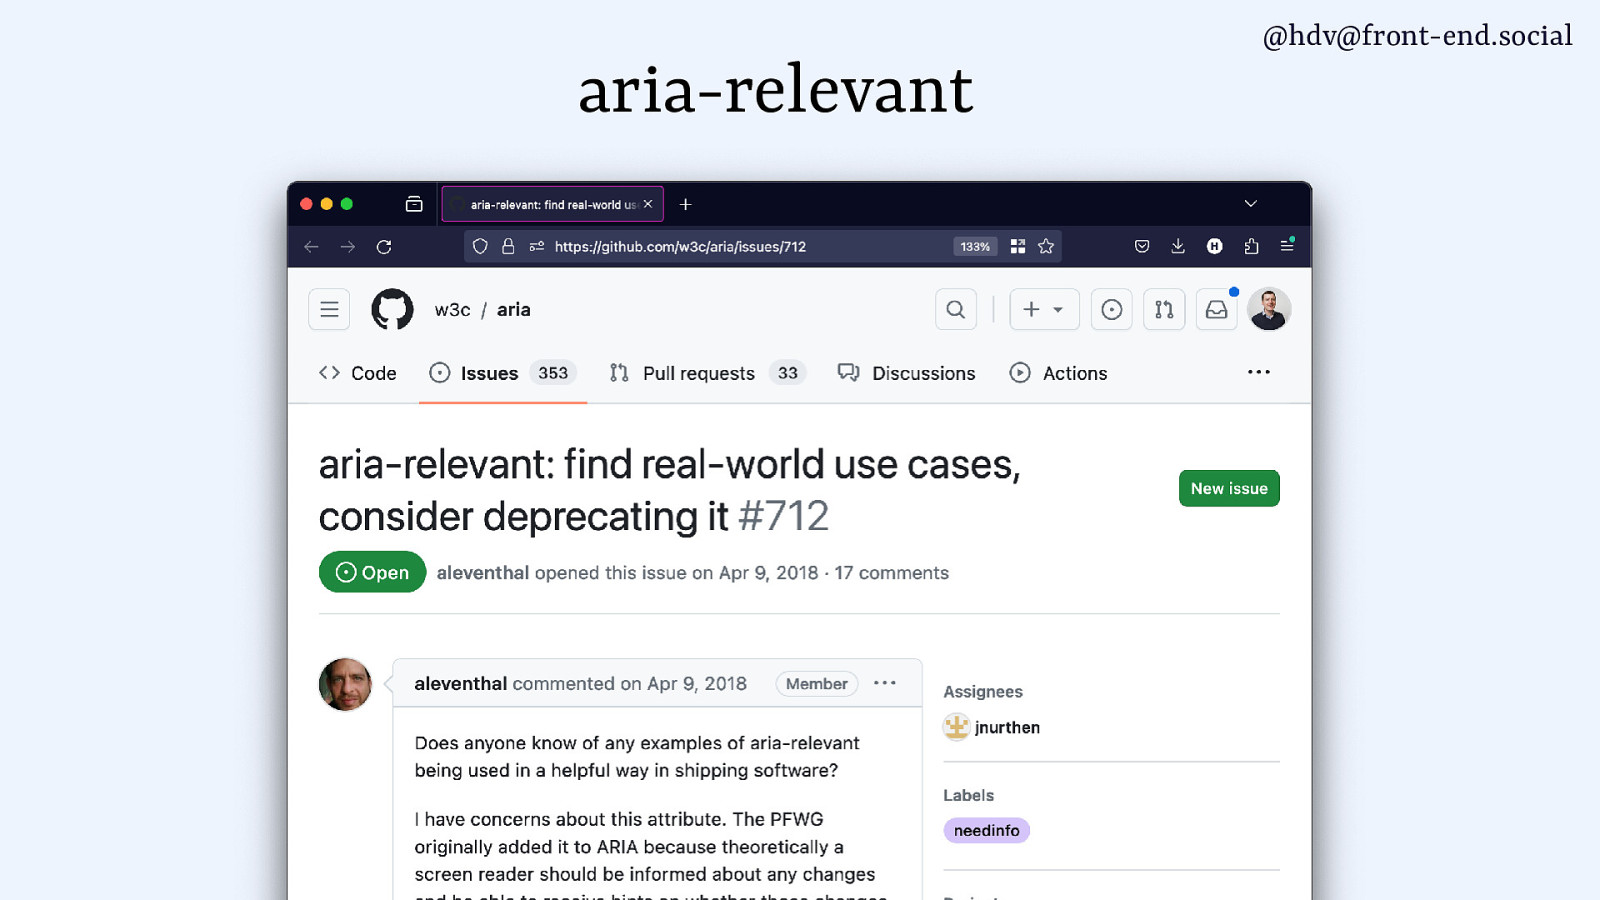Open the notifications inbox
Image resolution: width=1600 pixels, height=900 pixels.
click(1216, 310)
